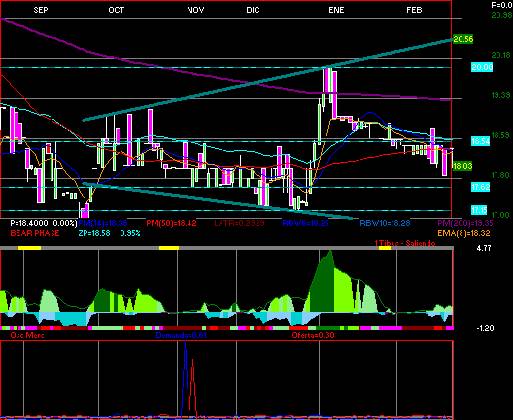Click the tall magenta candle at January peak
513x420 pixels.
point(334,94)
